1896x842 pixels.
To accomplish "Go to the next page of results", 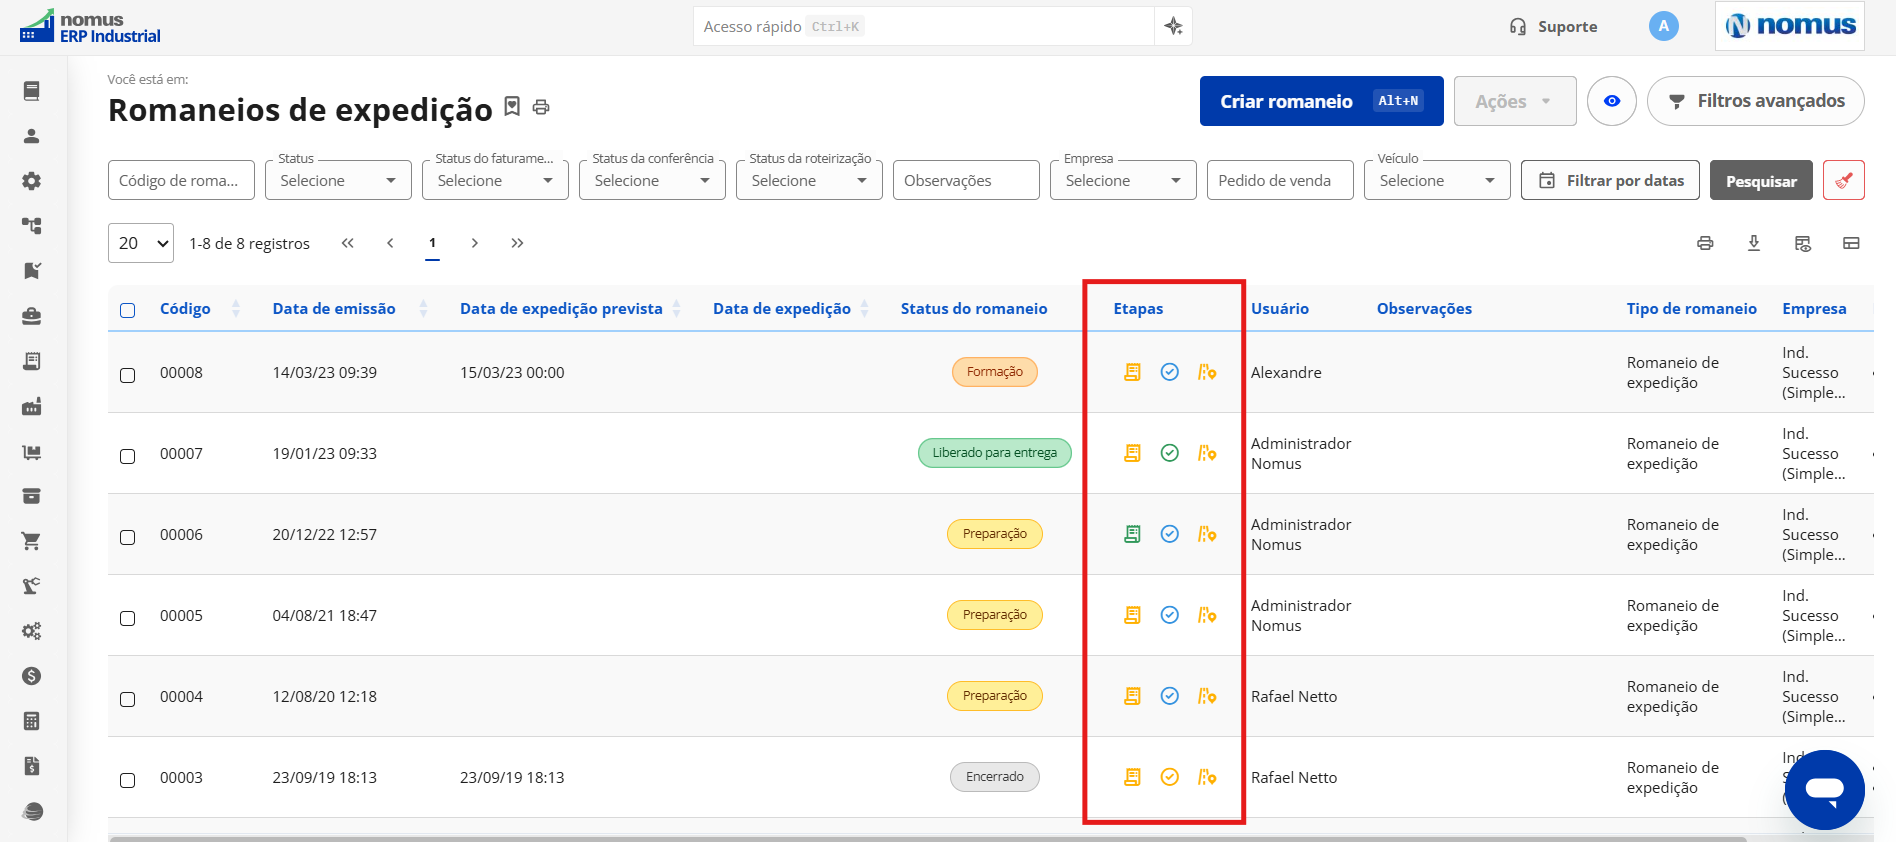I will coord(475,243).
